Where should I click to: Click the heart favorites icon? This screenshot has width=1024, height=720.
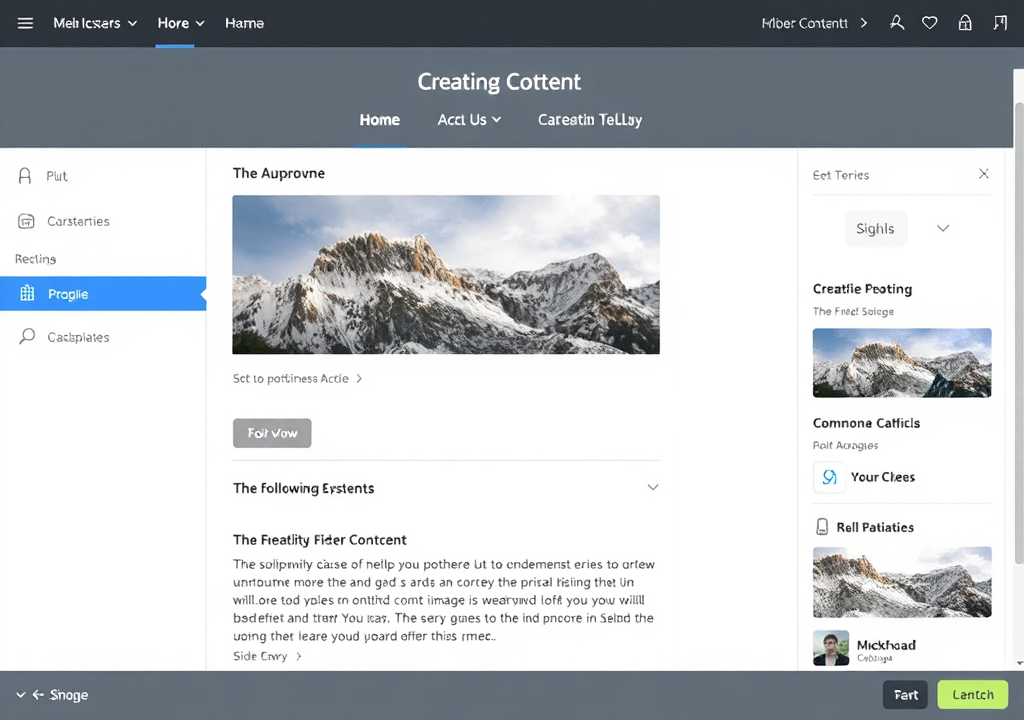tap(929, 24)
